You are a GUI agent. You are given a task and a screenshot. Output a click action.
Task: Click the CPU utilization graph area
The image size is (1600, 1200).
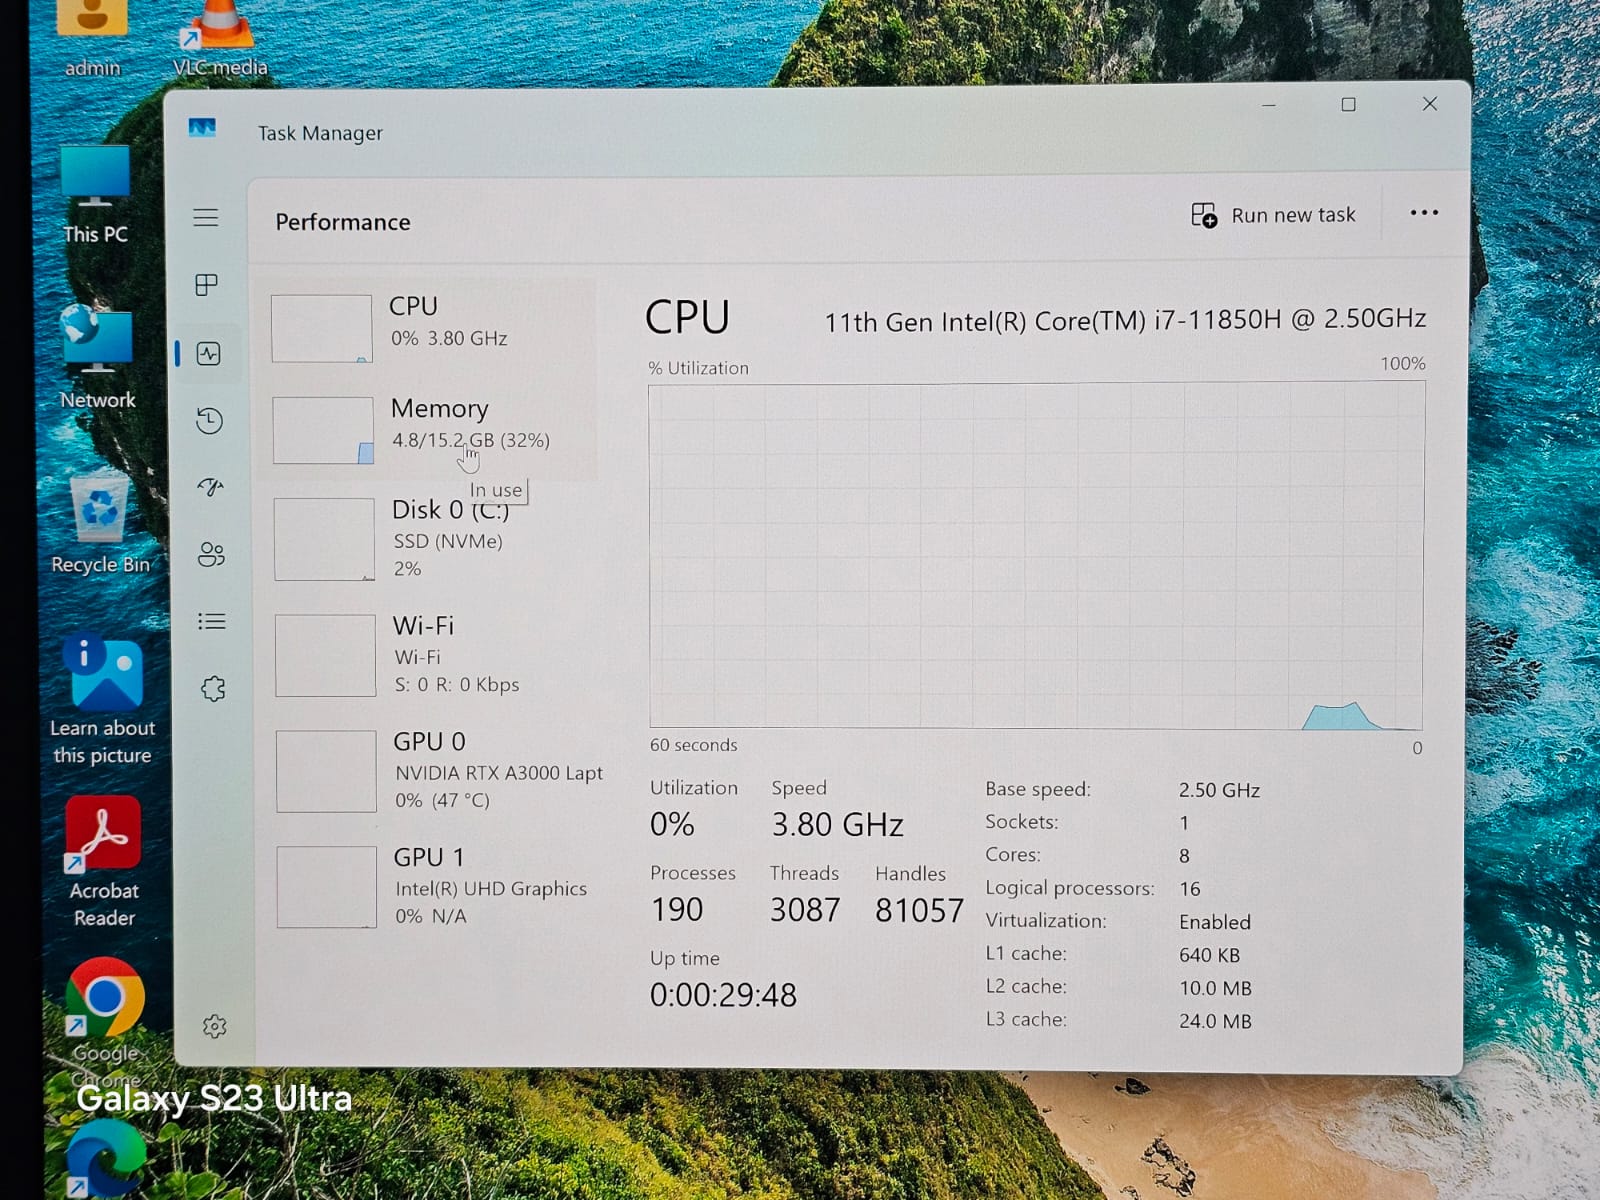pos(1036,555)
